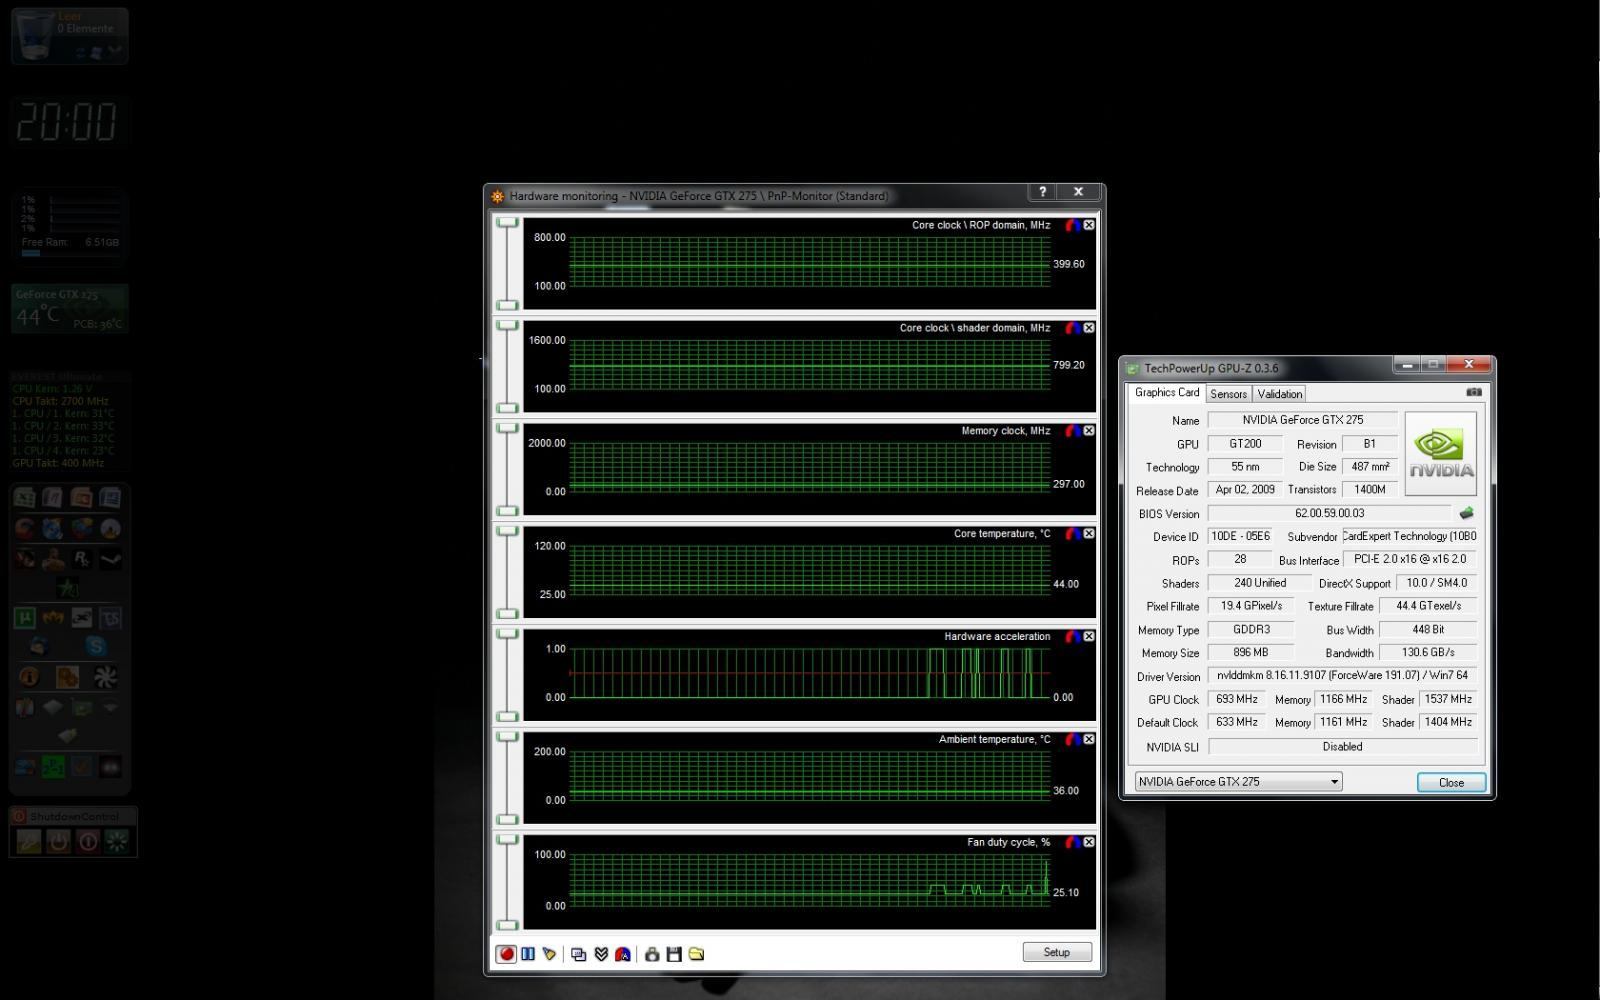Click the GeForce GTX 275 temperature gadget
This screenshot has height=1000, width=1600.
pyautogui.click(x=70, y=309)
